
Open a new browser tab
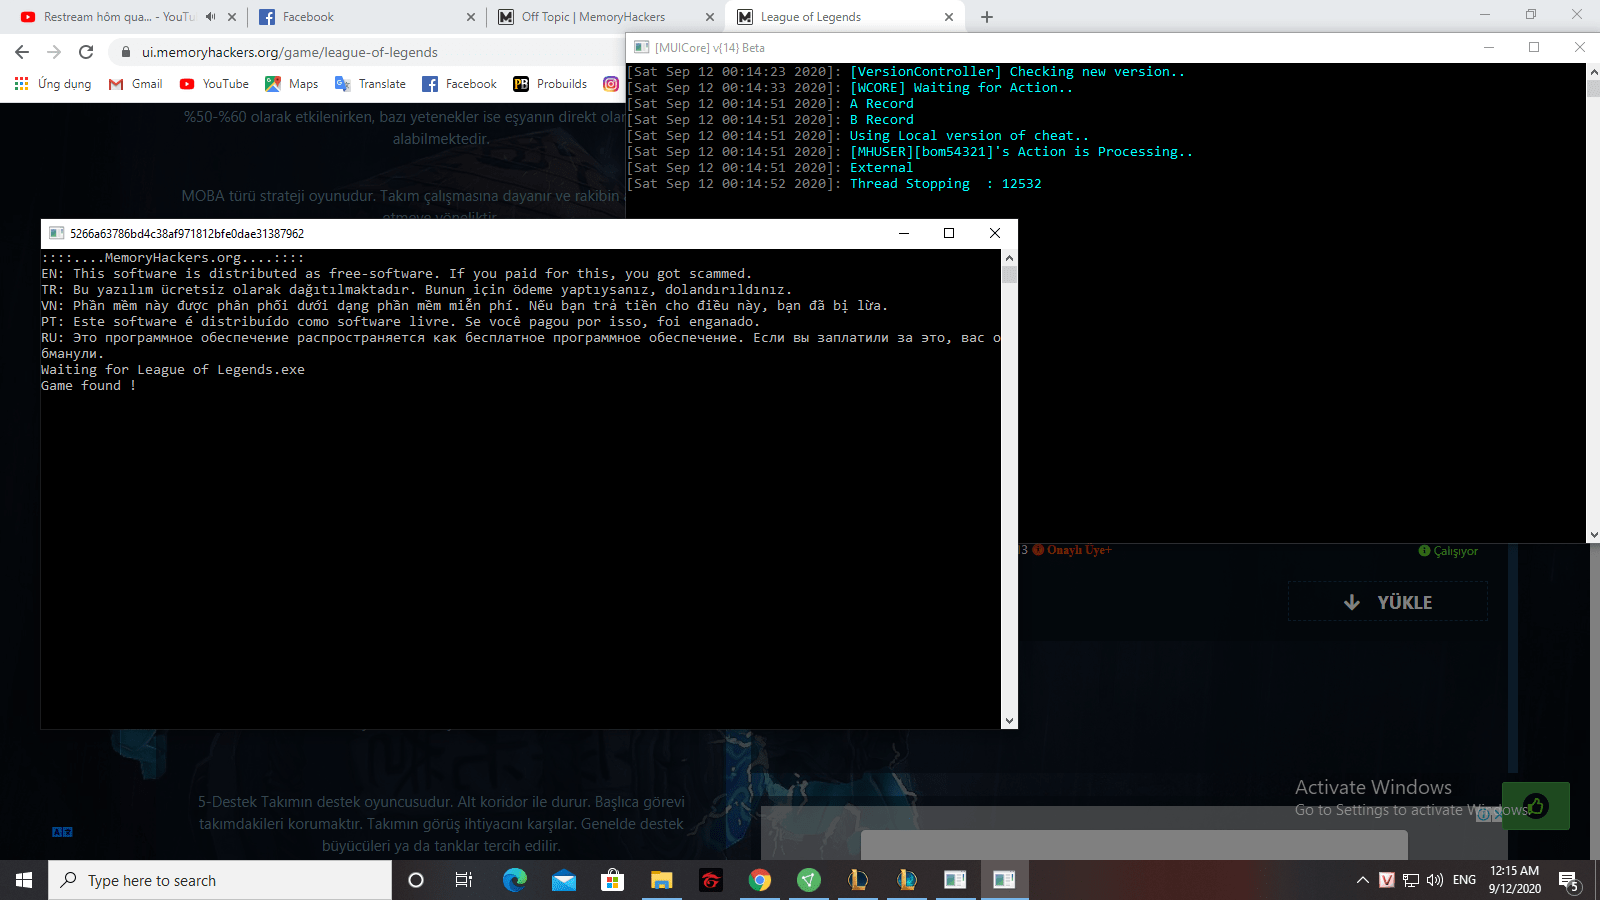pyautogui.click(x=987, y=17)
